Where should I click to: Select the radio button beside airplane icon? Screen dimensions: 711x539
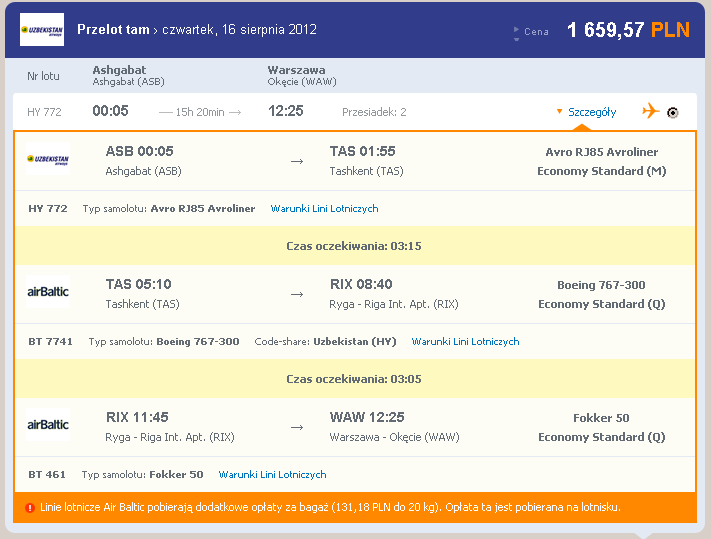672,112
